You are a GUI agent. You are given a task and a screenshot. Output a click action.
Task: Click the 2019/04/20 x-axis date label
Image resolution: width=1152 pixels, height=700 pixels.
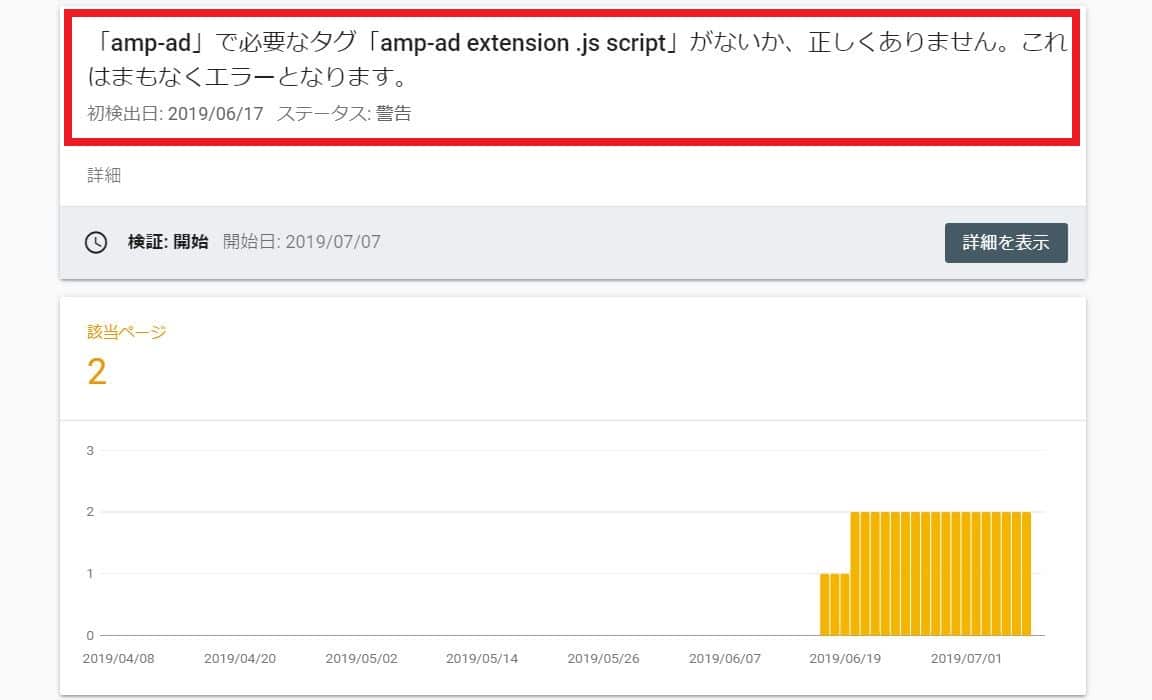(x=238, y=659)
